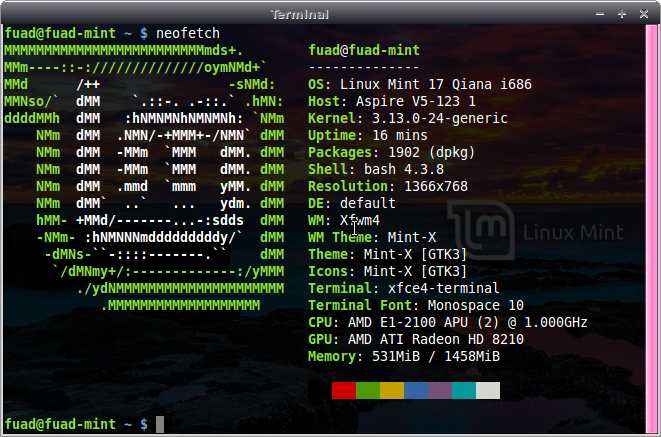Click the light gray color block
This screenshot has height=437, width=661.
click(488, 391)
